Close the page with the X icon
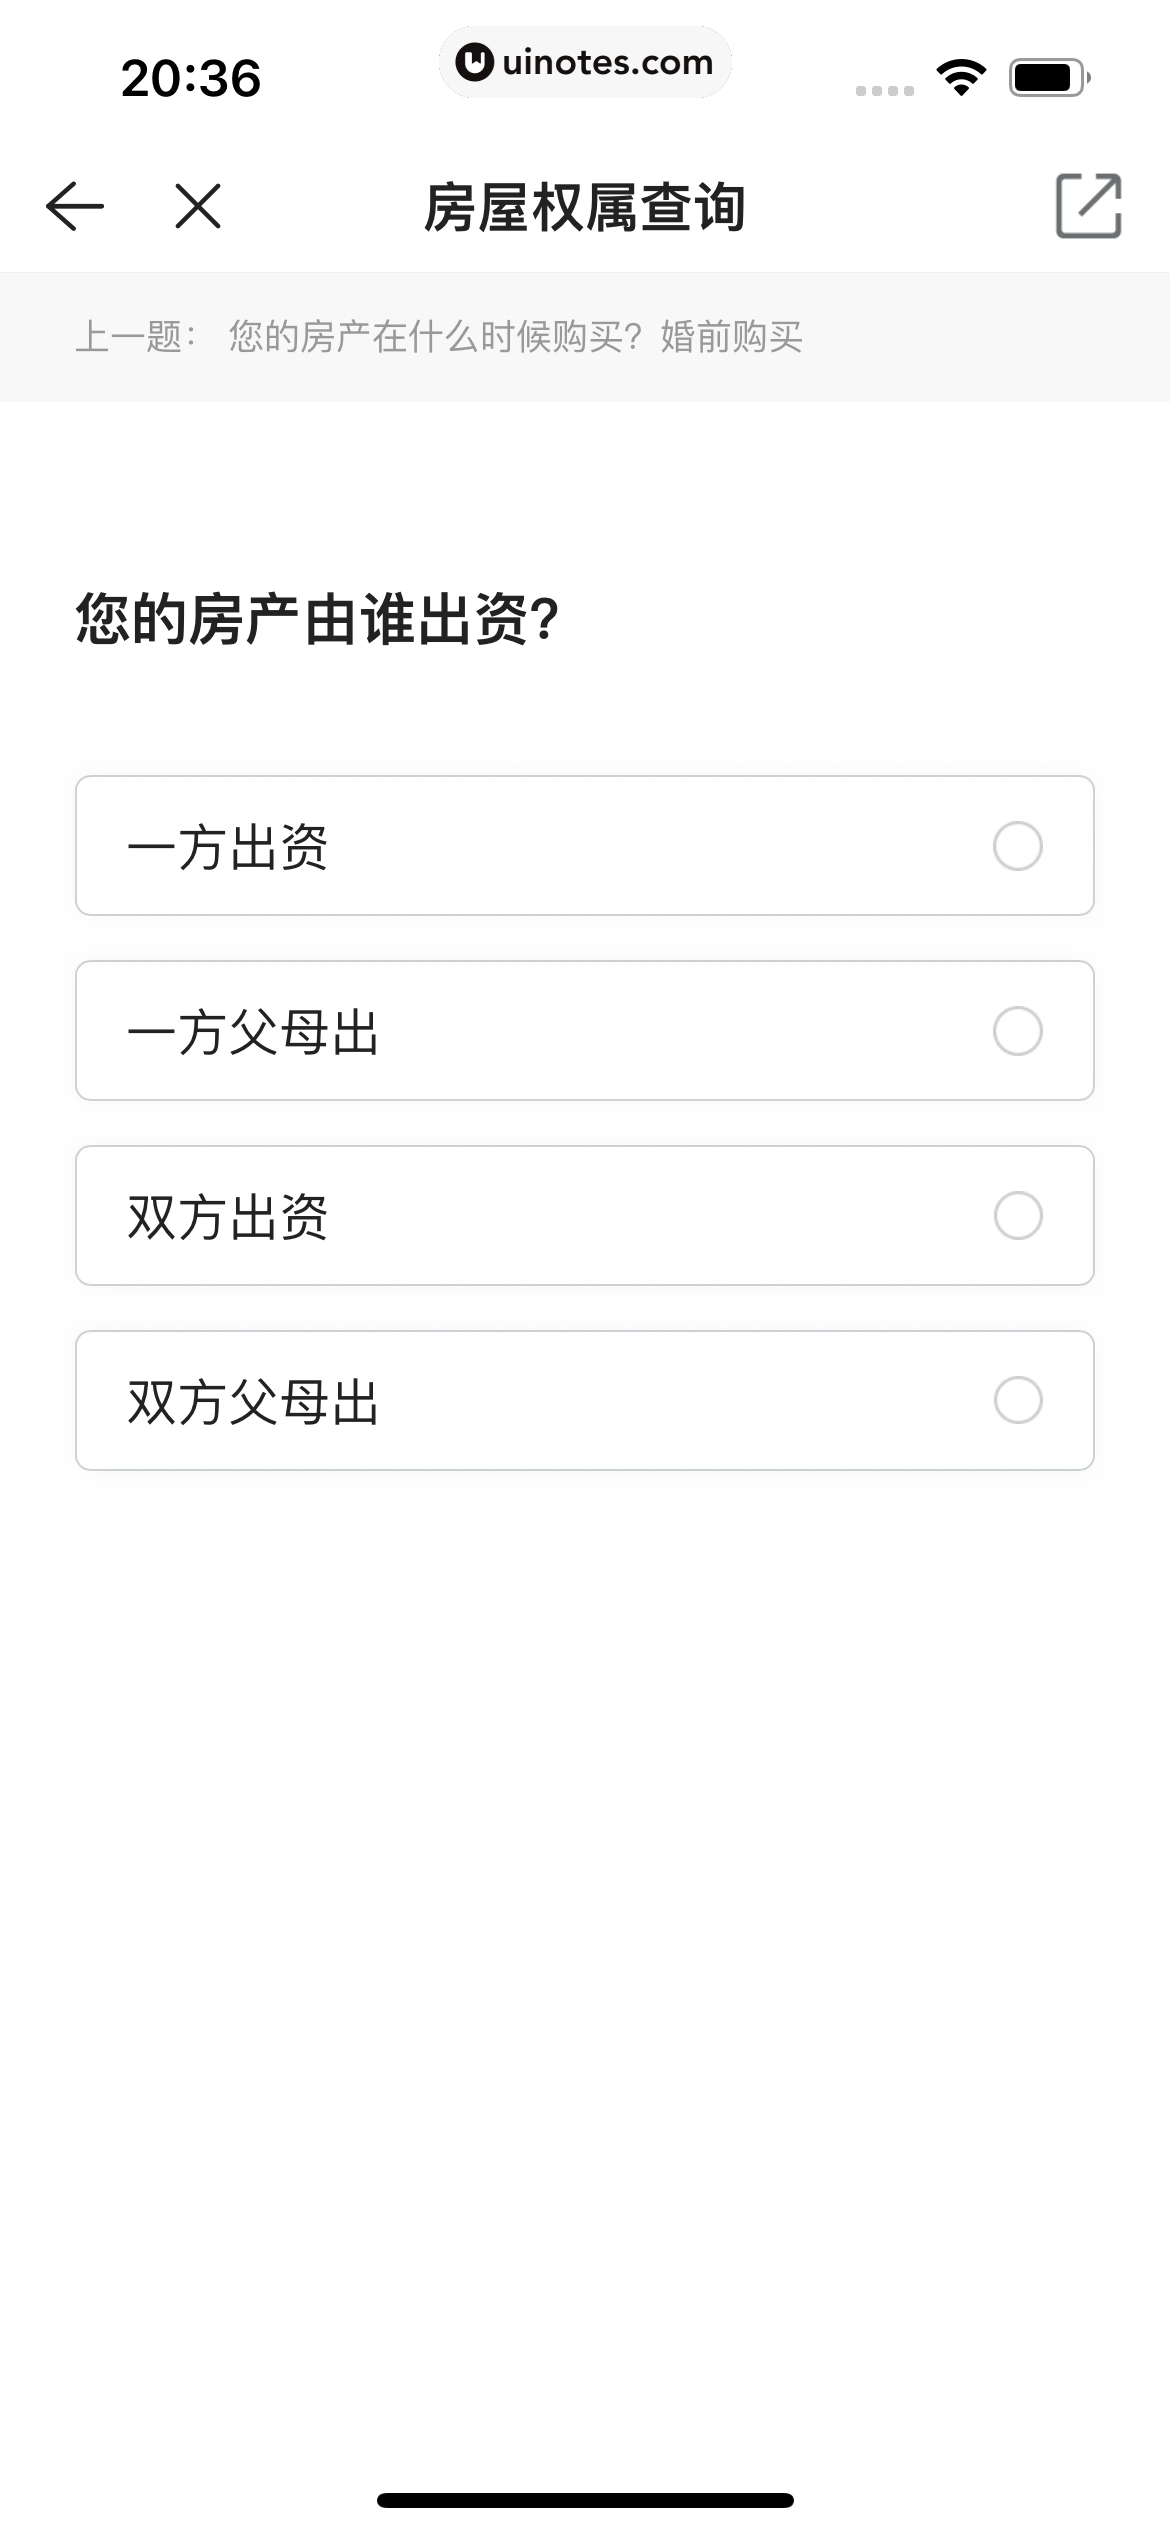 click(198, 206)
